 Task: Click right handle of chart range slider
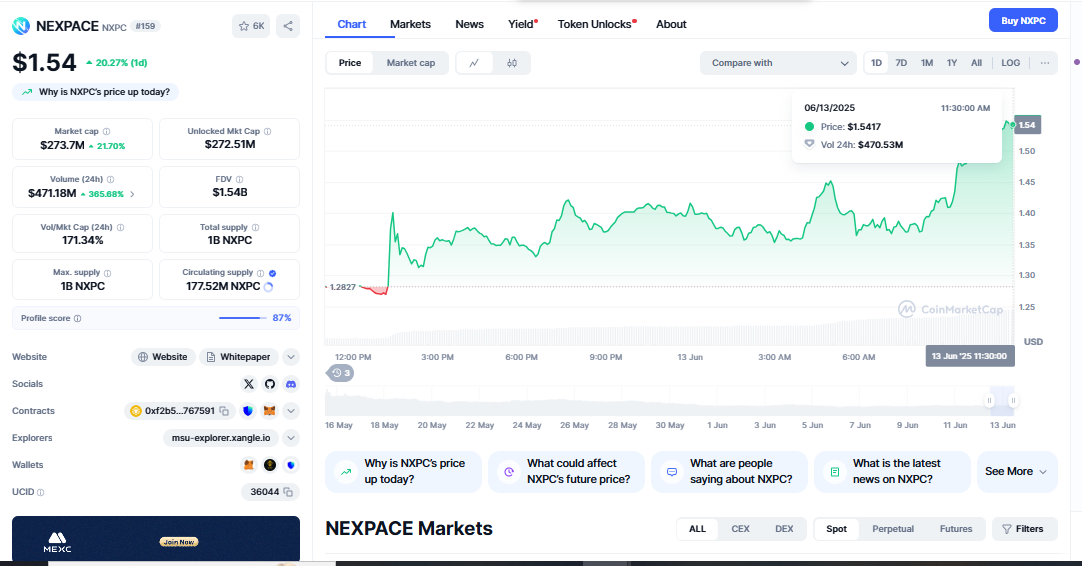click(x=1013, y=400)
